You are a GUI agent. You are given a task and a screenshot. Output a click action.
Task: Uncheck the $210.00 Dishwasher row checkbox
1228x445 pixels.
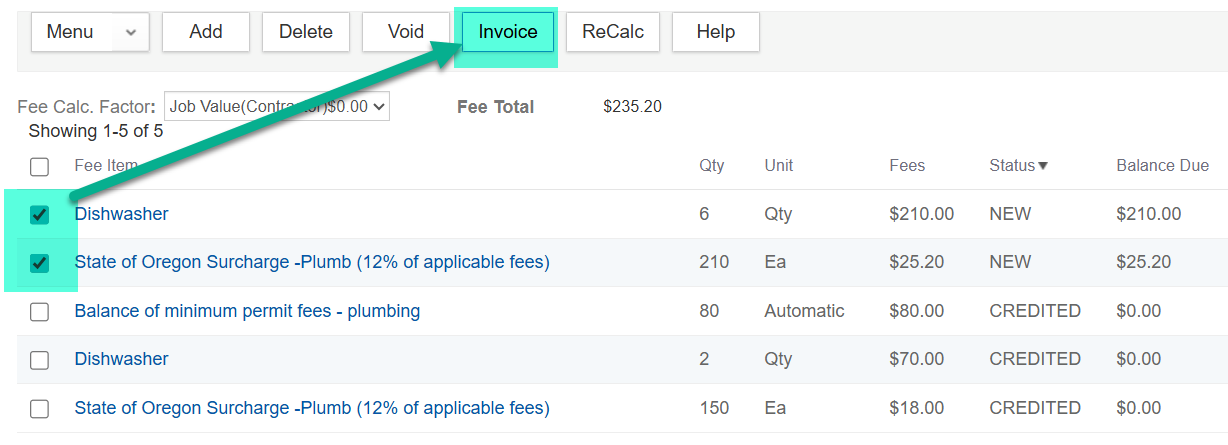pos(40,215)
